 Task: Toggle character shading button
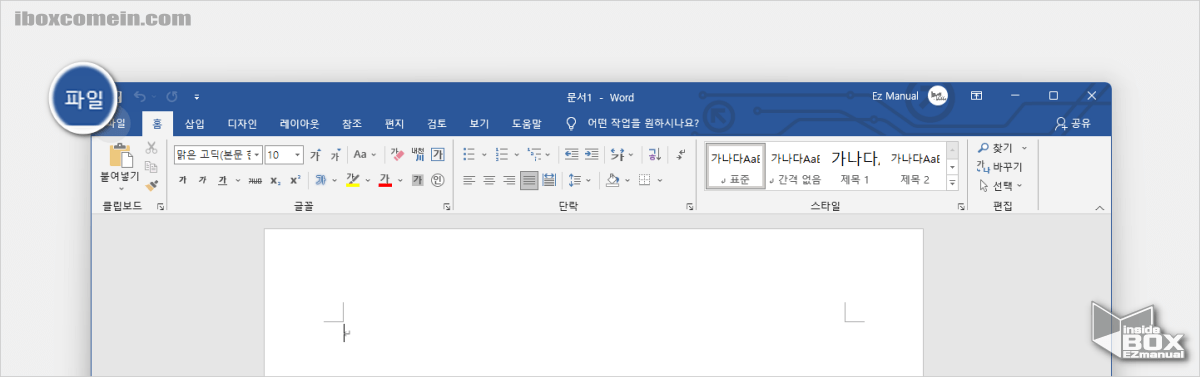(x=417, y=180)
